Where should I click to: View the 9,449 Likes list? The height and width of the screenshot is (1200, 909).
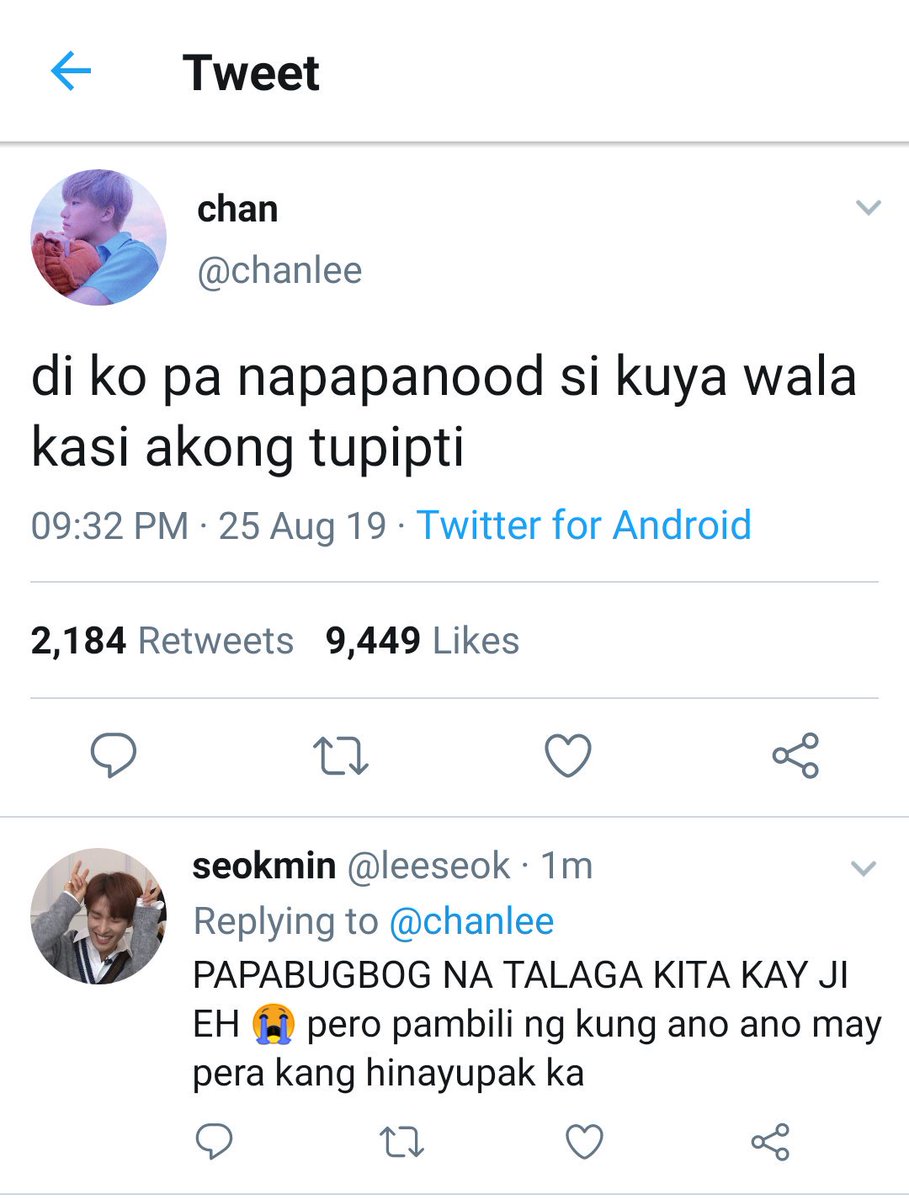click(423, 641)
